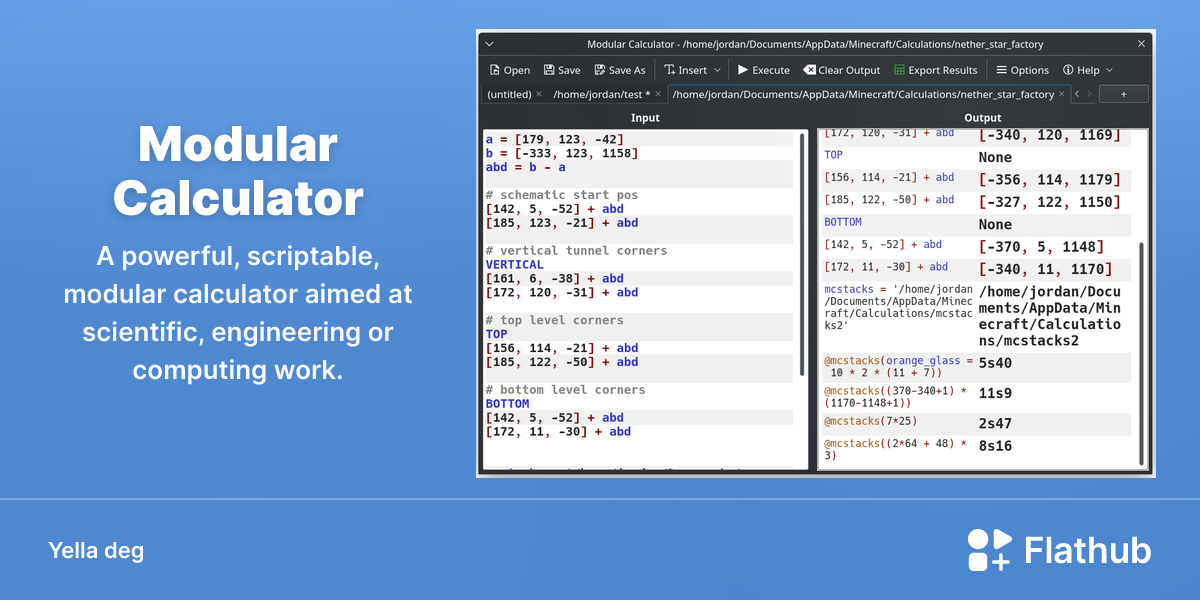Image resolution: width=1200 pixels, height=600 pixels.
Task: Click the output result '5s40'
Action: coord(995,364)
